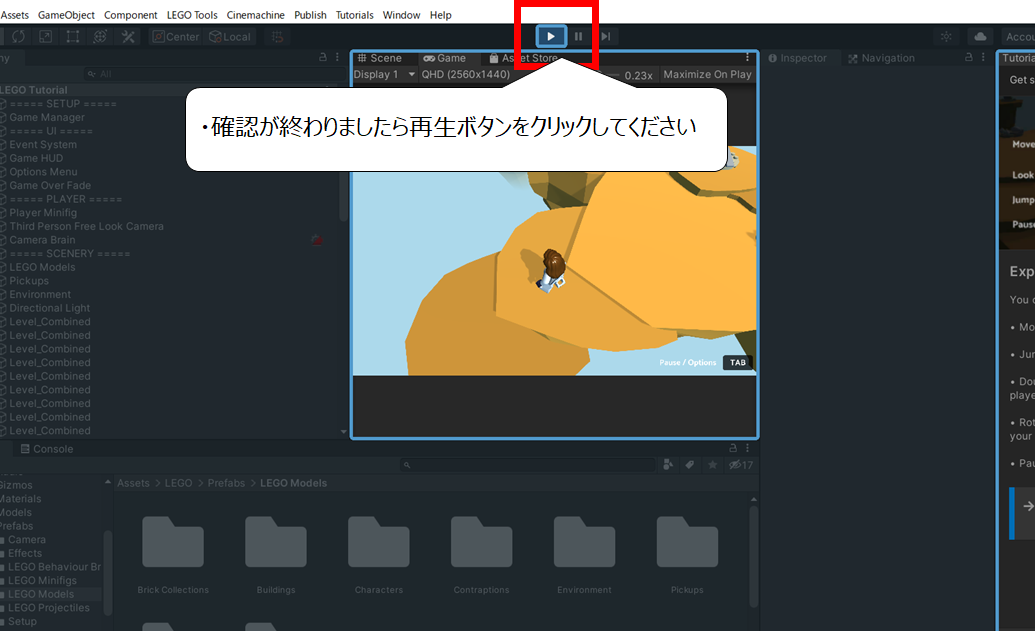Toggle hidden packages visibility count 17
This screenshot has width=1035, height=631.
[x=741, y=465]
